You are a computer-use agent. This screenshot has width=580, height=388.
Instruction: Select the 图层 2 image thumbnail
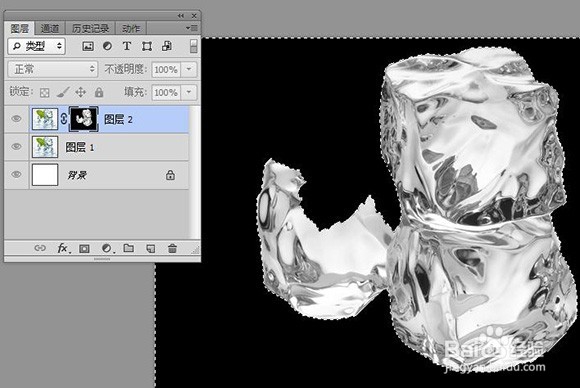click(x=45, y=119)
